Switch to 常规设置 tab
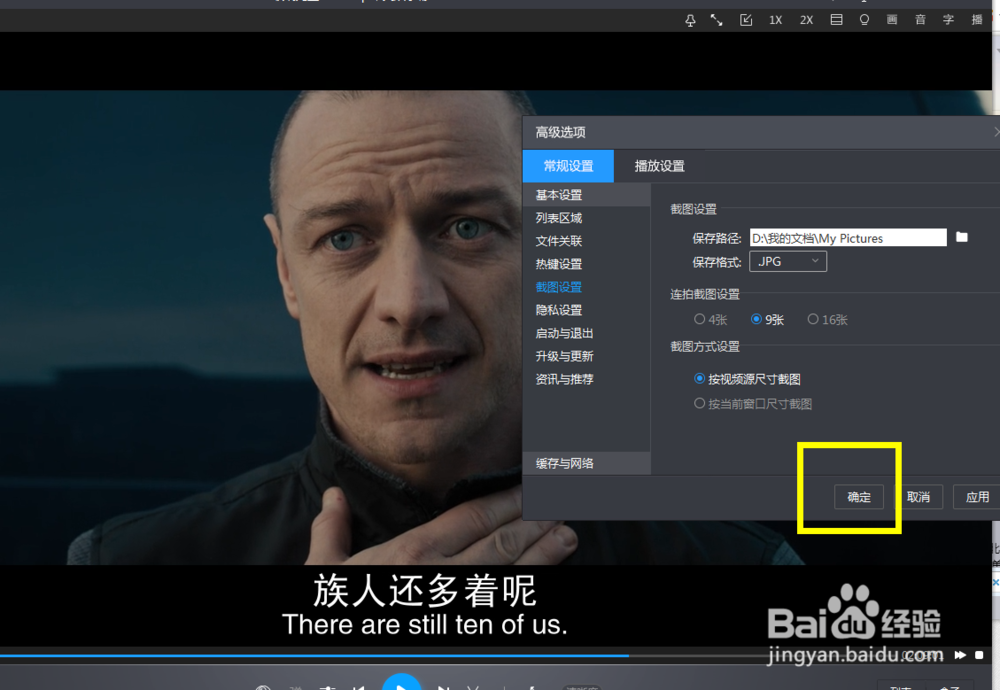Viewport: 1000px width, 690px height. click(x=568, y=166)
